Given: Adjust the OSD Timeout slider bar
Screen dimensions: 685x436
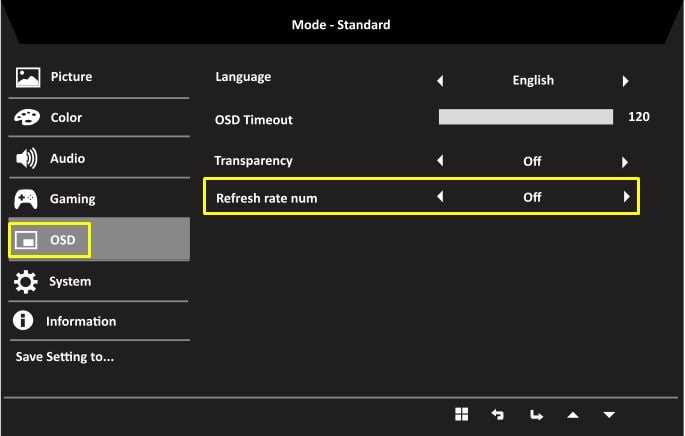Looking at the screenshot, I should (x=526, y=117).
